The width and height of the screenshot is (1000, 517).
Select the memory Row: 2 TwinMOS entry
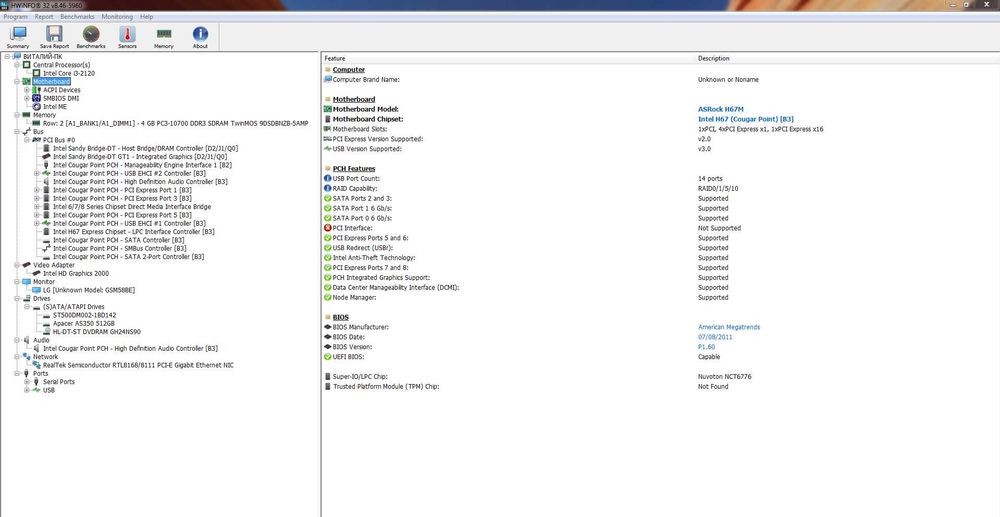click(175, 123)
